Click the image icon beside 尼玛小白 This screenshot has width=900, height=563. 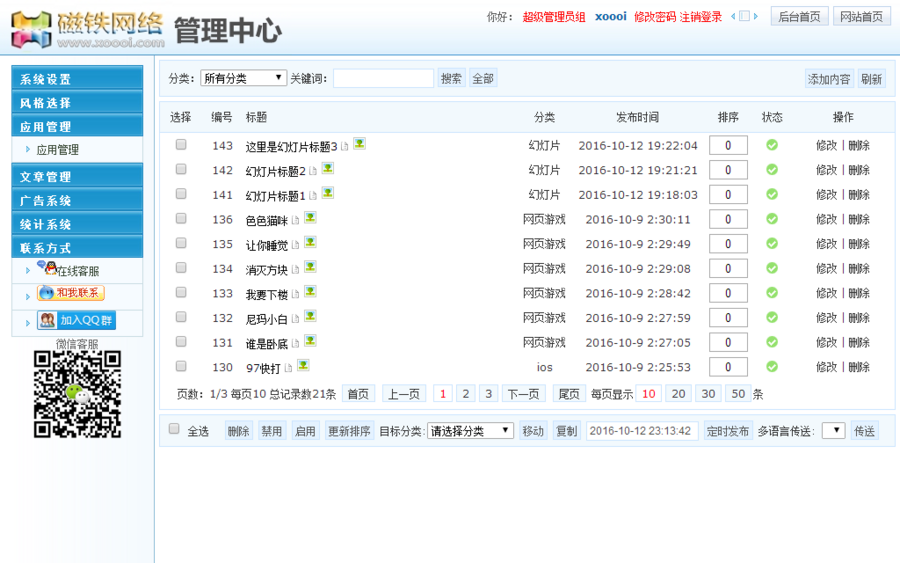click(x=310, y=316)
